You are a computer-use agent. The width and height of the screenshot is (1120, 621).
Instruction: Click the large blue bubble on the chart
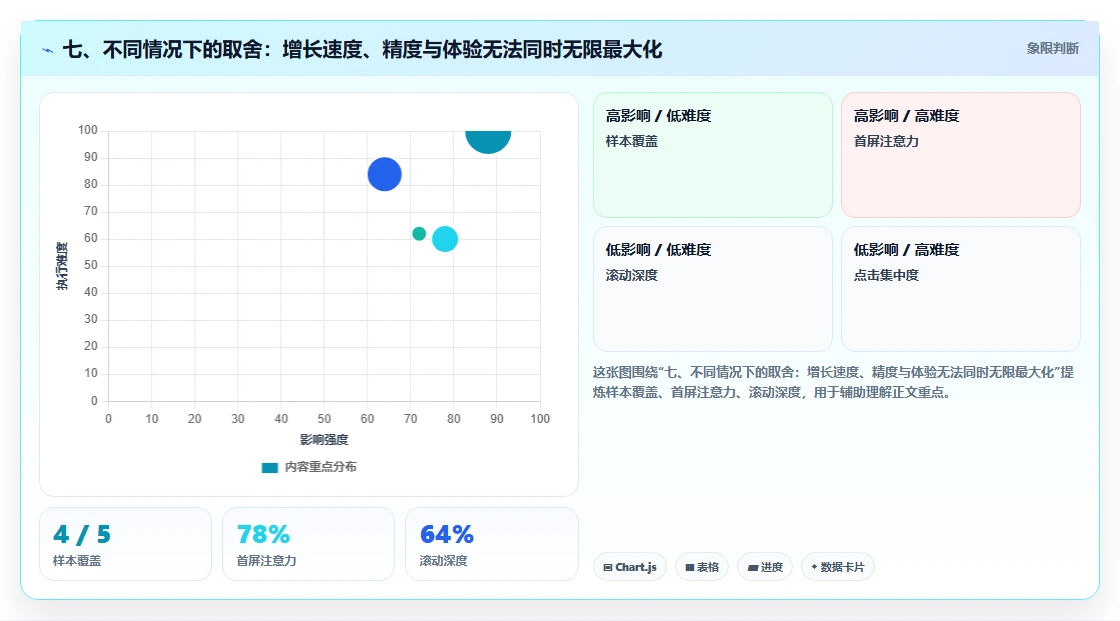pos(384,174)
